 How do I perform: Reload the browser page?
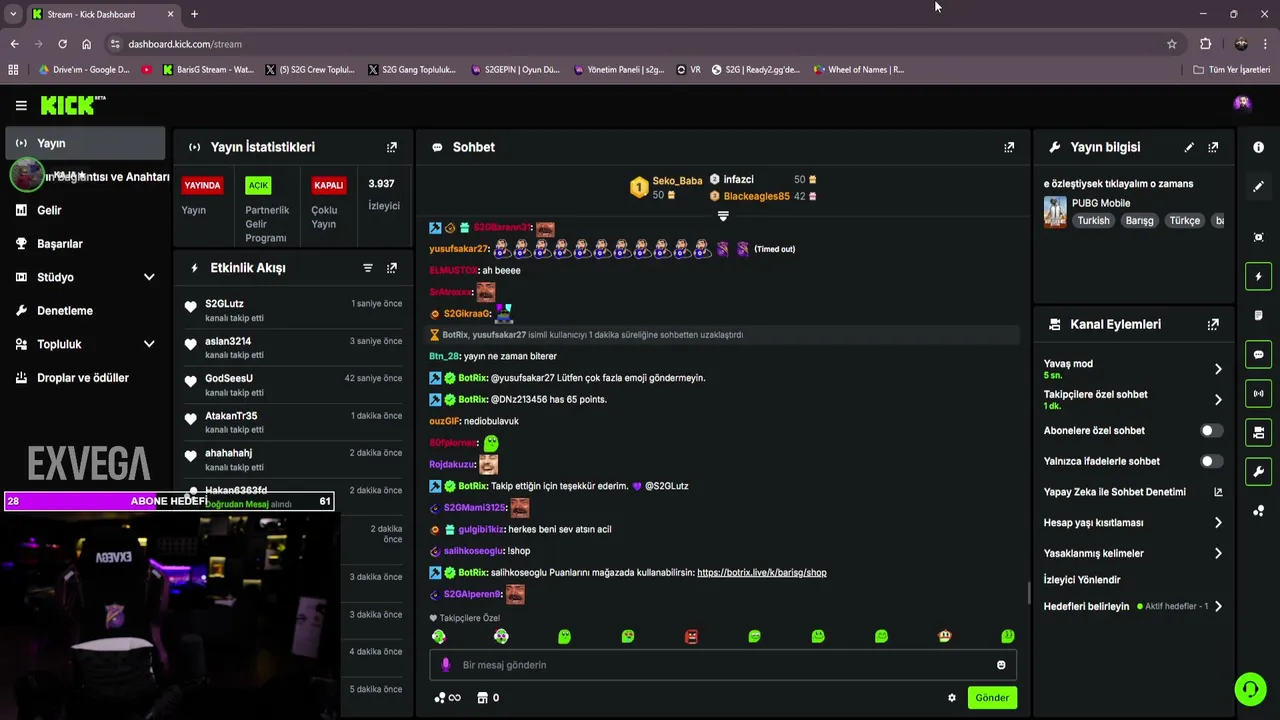point(62,44)
